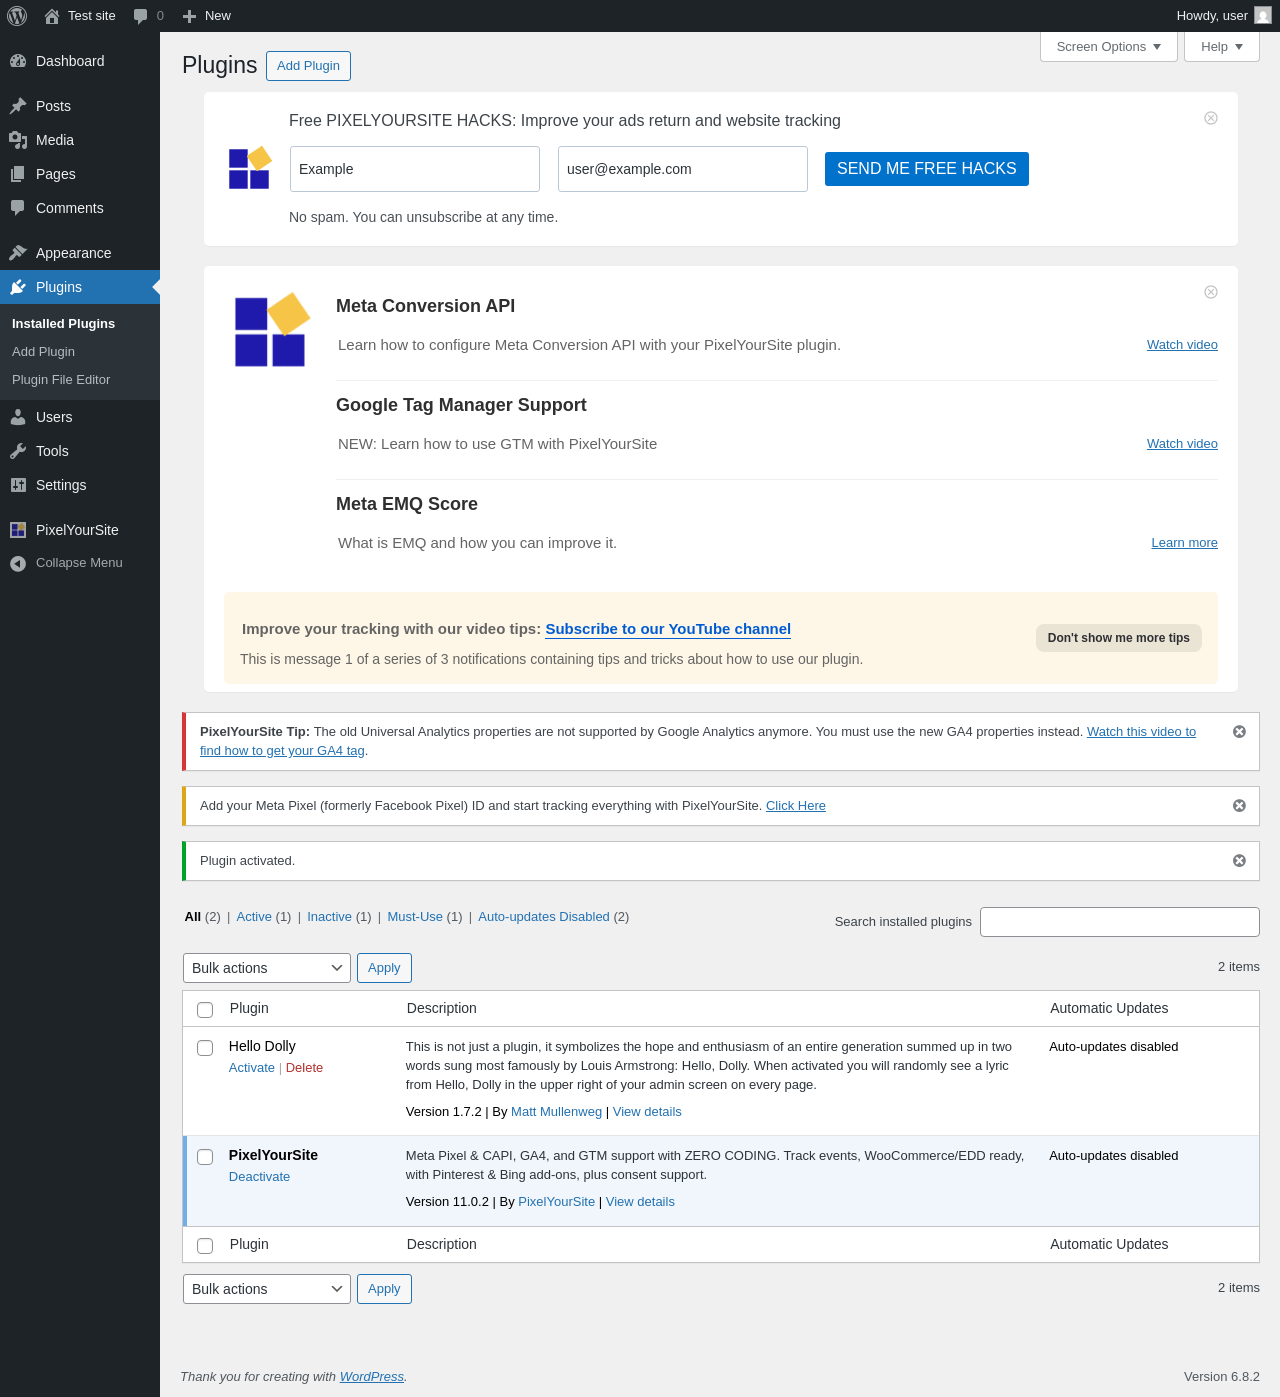Click the WordPress logo in admin bar
The image size is (1280, 1397).
coord(17,16)
